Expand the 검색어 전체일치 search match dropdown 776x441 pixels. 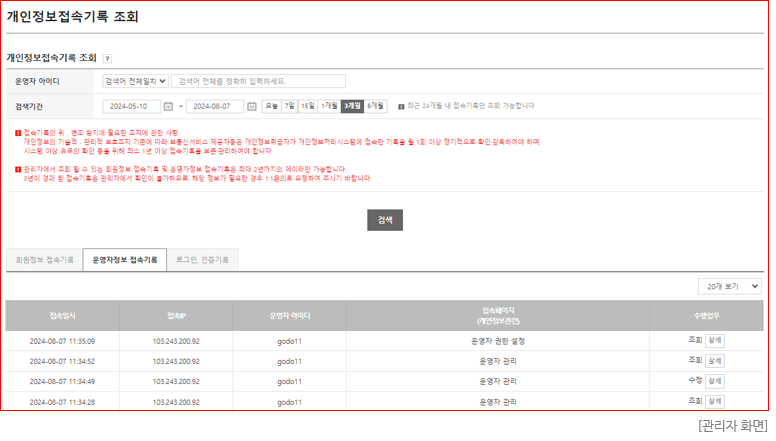pos(135,81)
